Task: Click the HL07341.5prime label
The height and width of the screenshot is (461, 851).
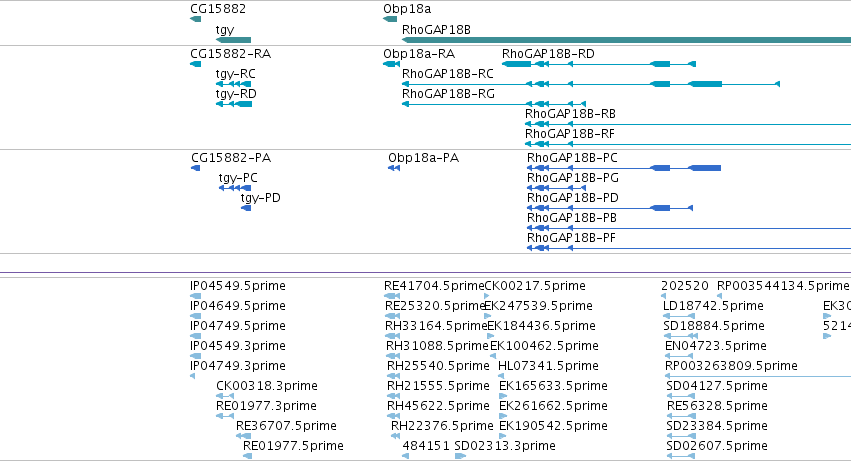Action: tap(548, 367)
